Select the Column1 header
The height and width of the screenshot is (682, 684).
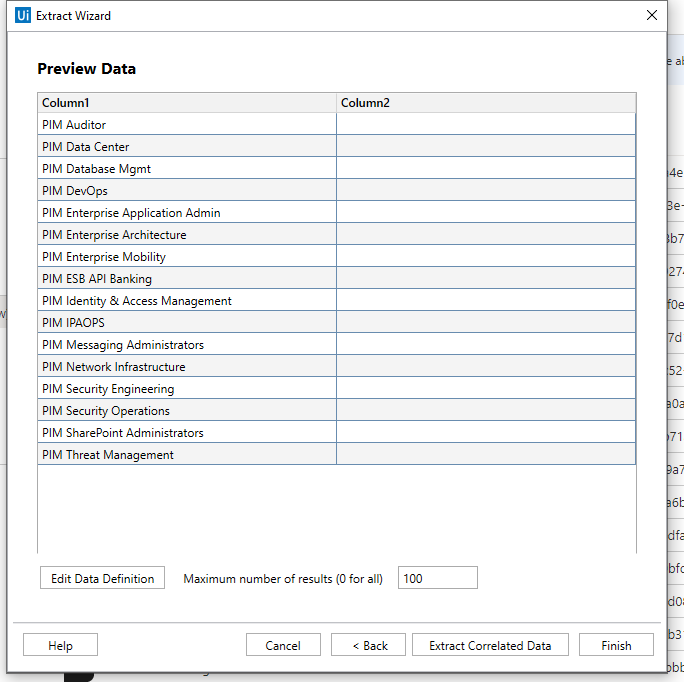(x=187, y=103)
